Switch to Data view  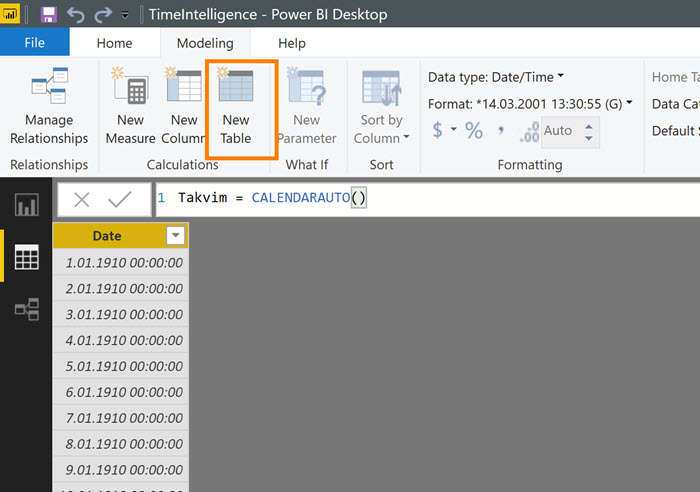pyautogui.click(x=26, y=257)
